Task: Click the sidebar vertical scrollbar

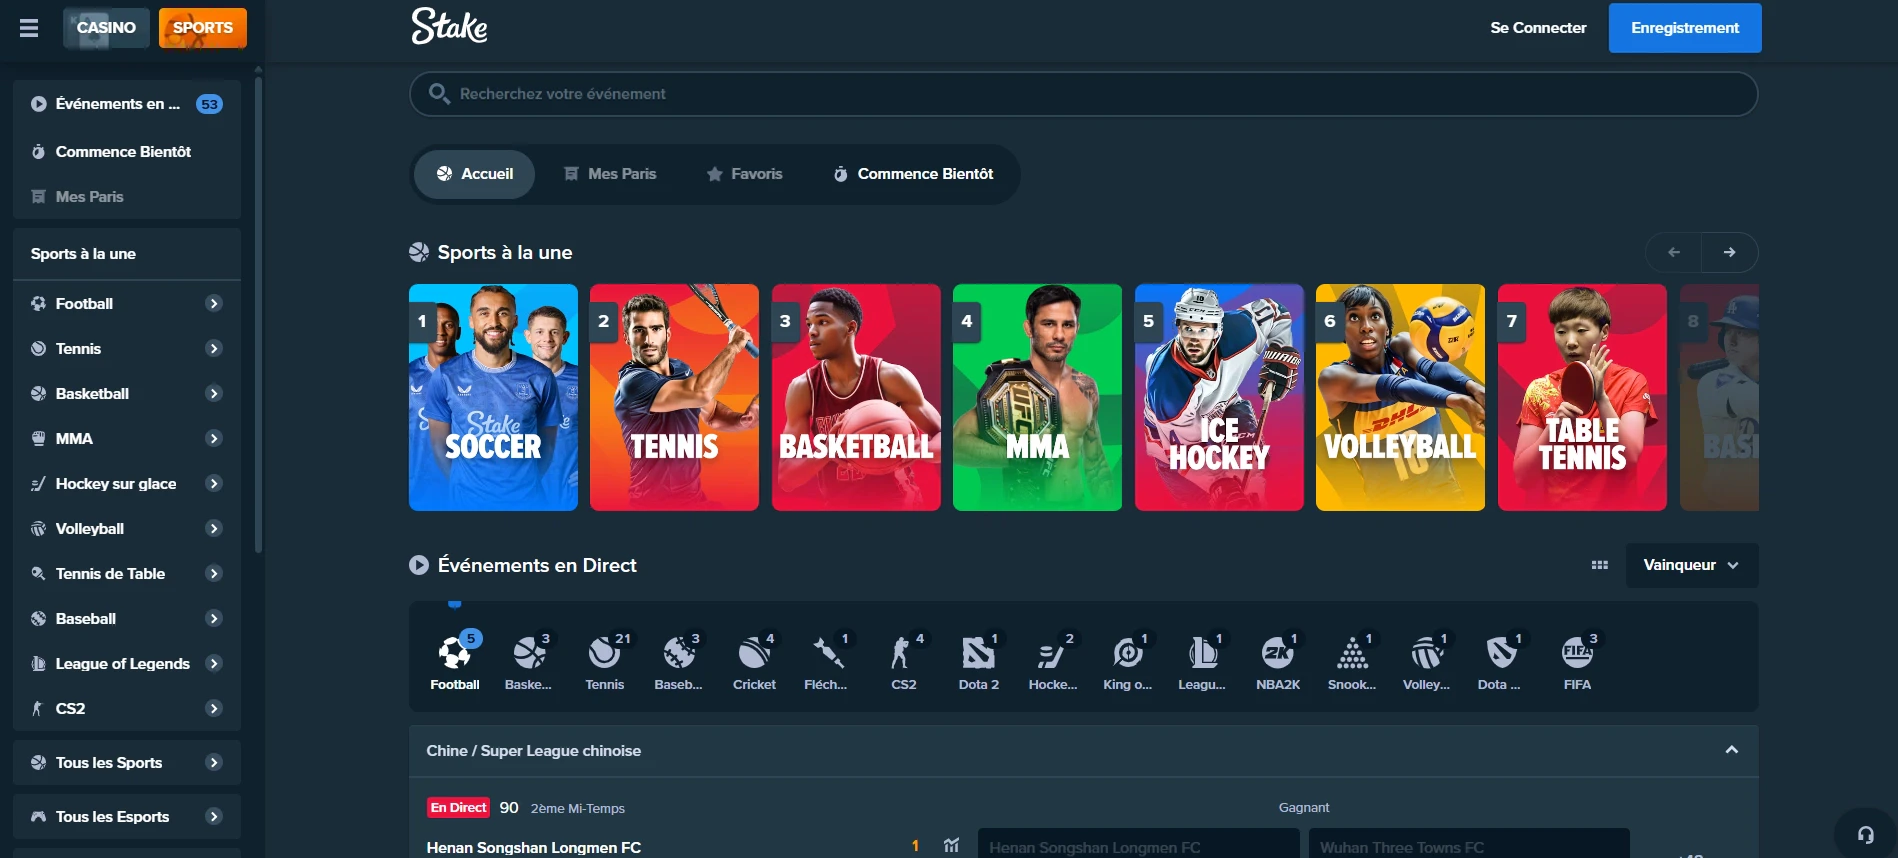Action: pyautogui.click(x=258, y=314)
